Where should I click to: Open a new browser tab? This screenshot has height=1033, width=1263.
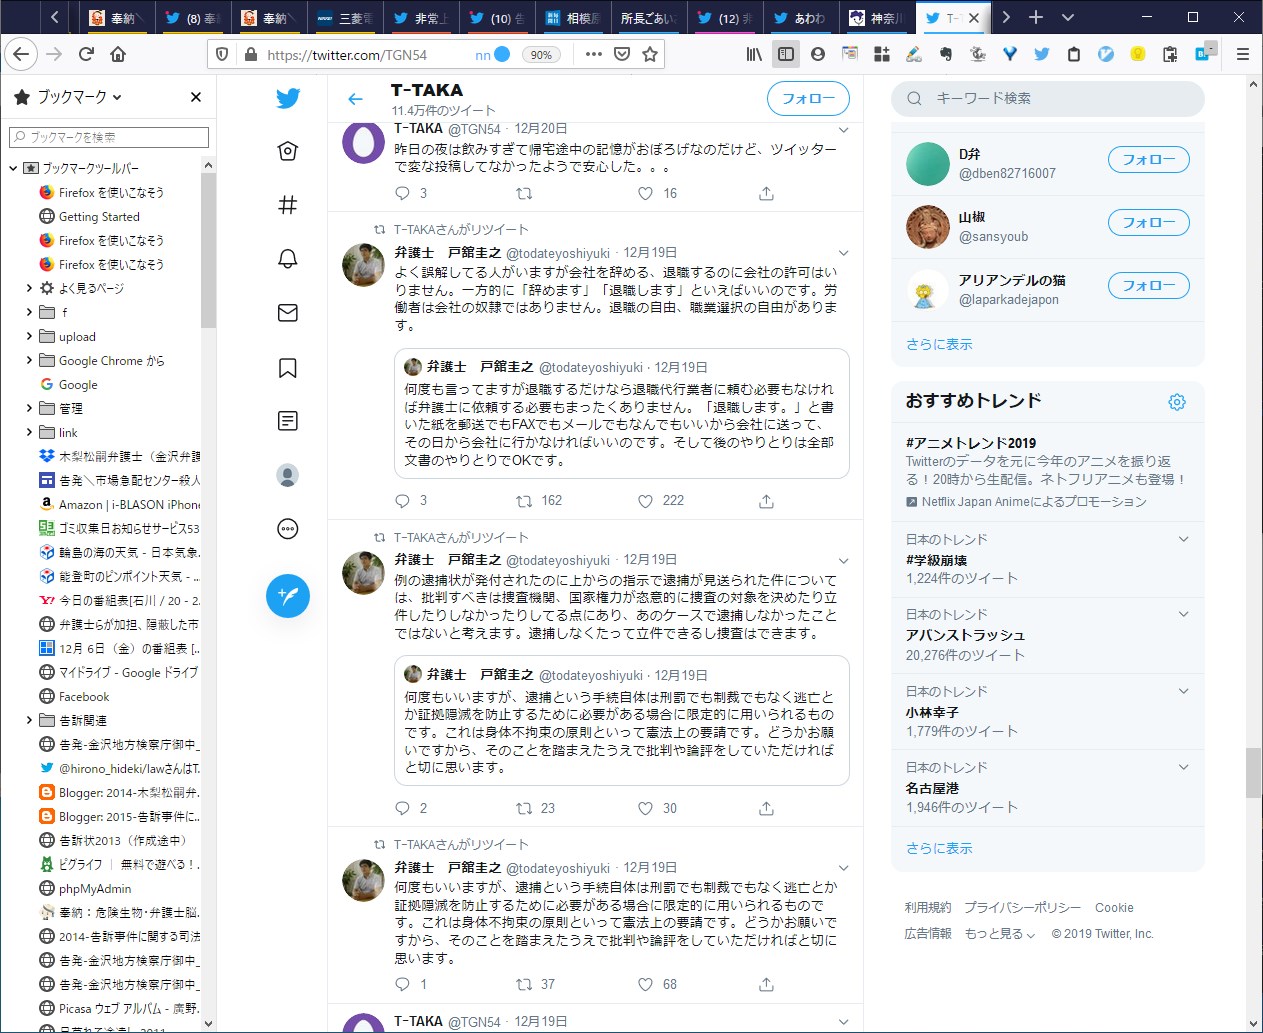pos(1036,17)
